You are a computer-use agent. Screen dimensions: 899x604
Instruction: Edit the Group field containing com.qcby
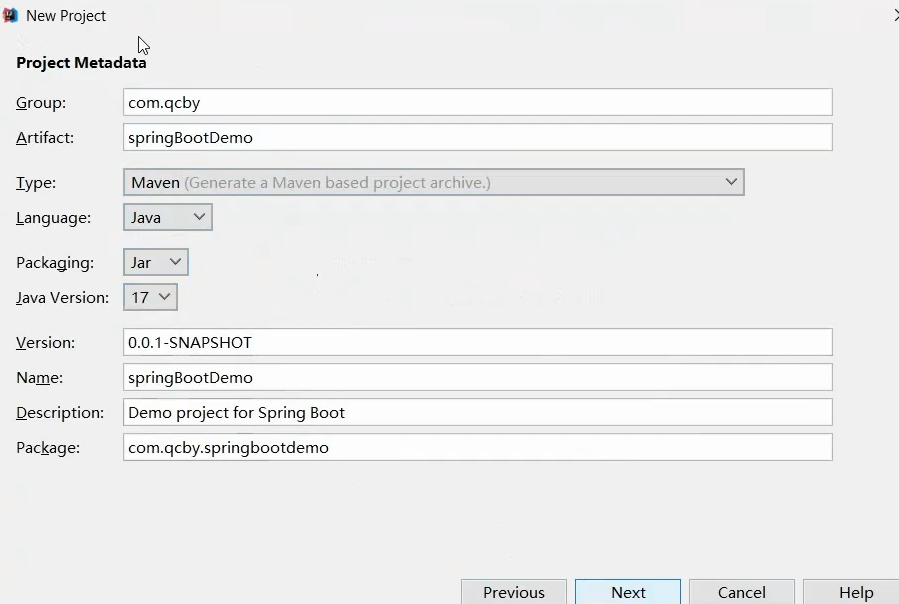click(478, 102)
